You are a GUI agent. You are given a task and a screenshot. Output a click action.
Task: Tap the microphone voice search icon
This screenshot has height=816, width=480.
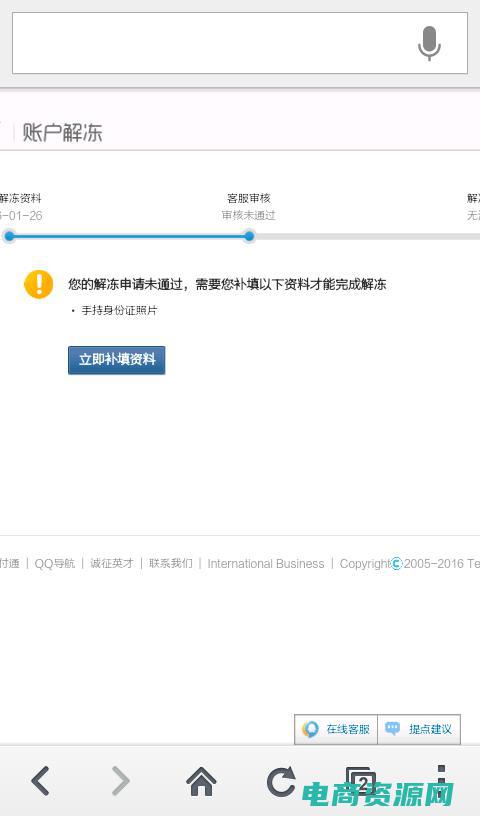(429, 44)
